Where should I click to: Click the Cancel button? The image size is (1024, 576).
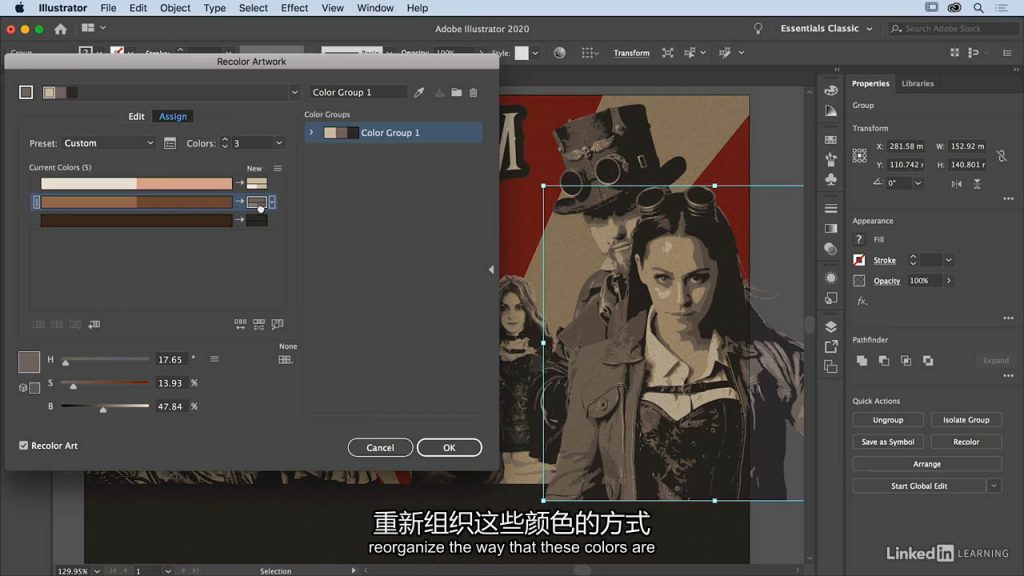pyautogui.click(x=380, y=447)
